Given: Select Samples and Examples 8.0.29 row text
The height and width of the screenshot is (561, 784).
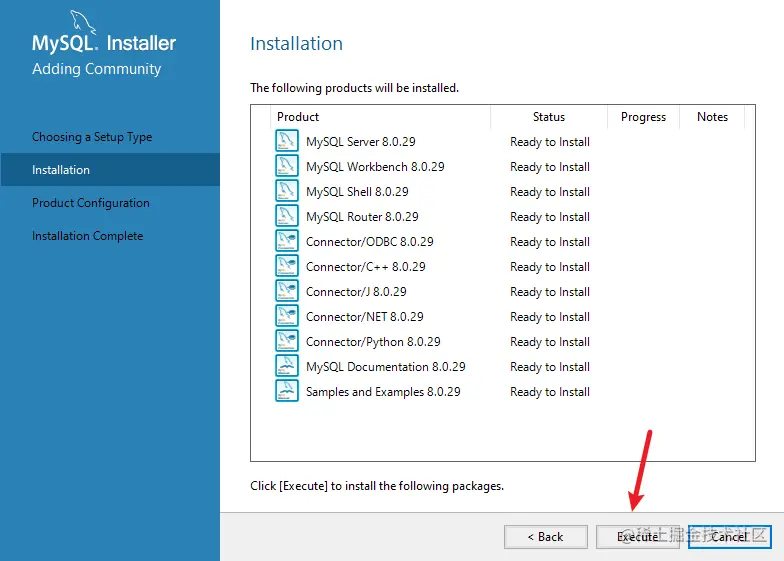Looking at the screenshot, I should pyautogui.click(x=383, y=392).
